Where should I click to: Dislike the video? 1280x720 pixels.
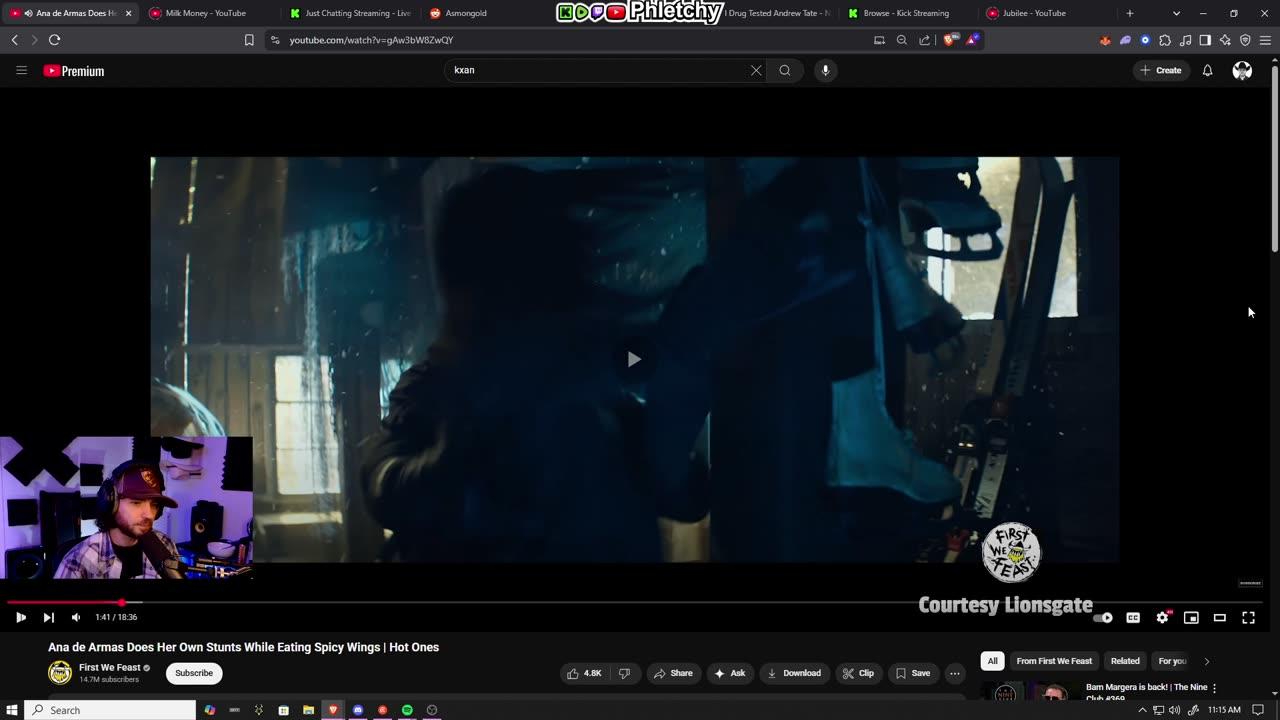click(624, 673)
